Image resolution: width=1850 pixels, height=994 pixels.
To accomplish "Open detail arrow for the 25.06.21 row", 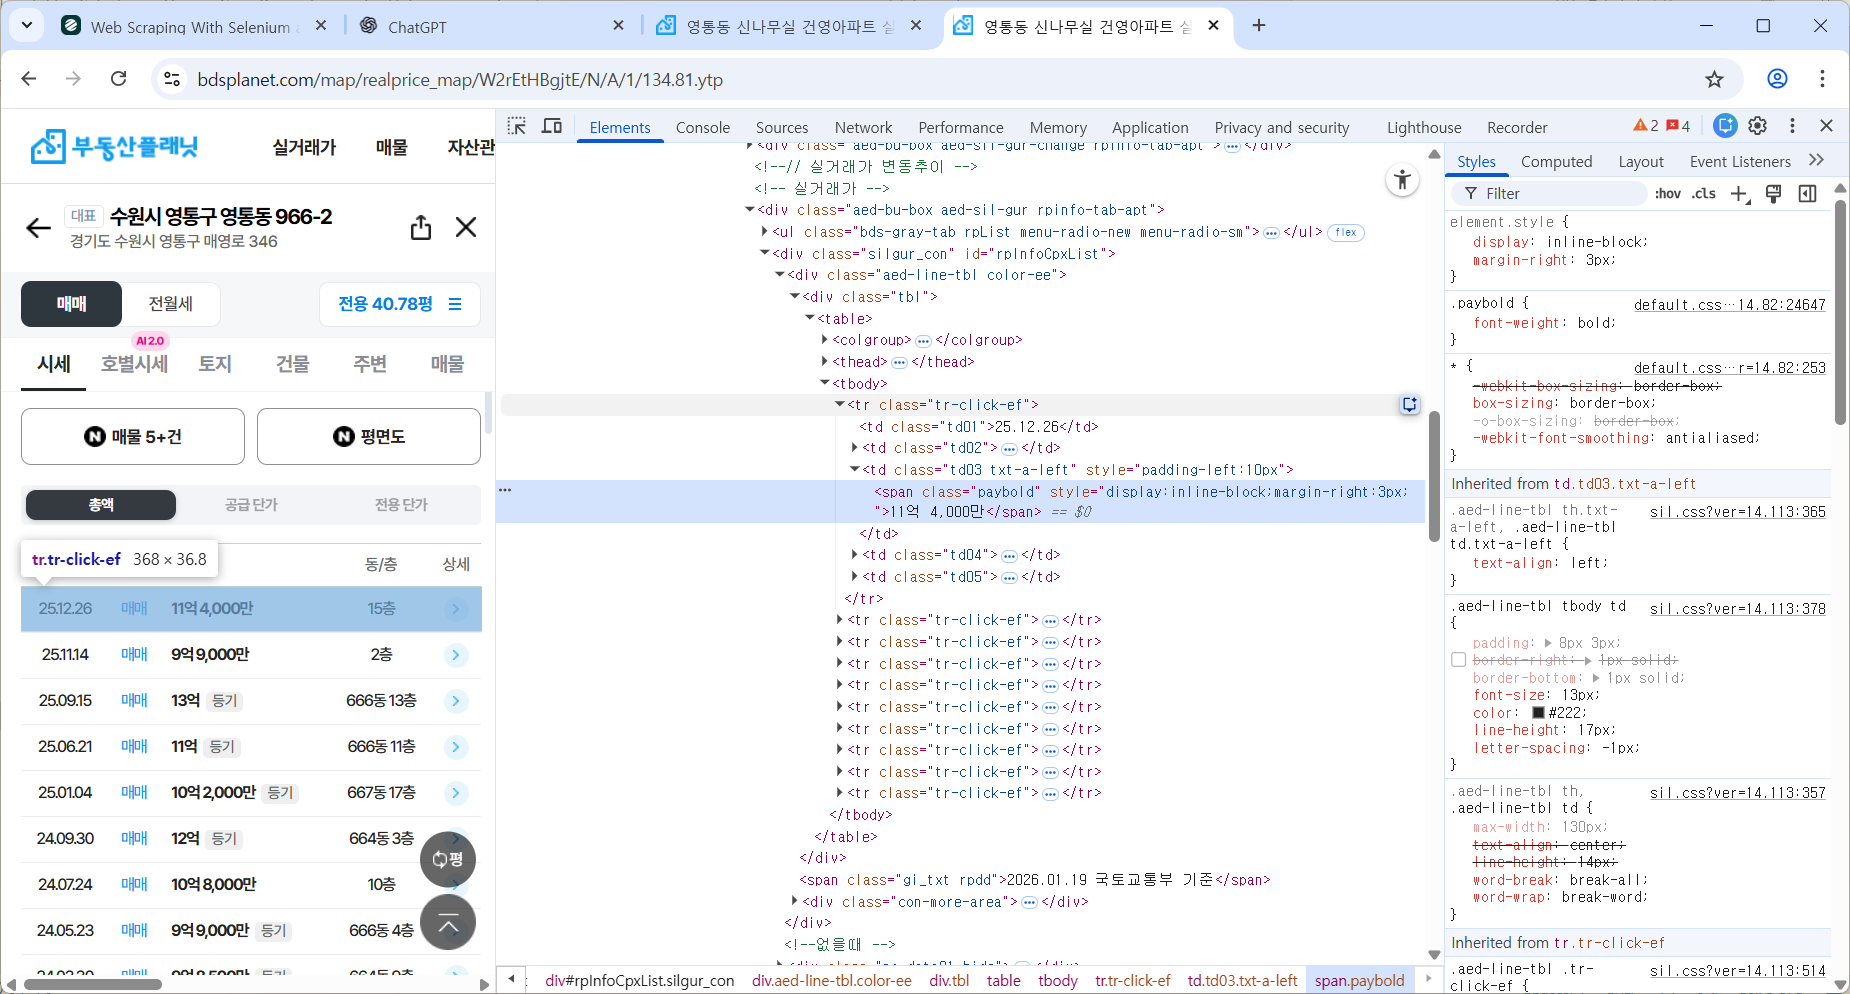I will (x=455, y=747).
